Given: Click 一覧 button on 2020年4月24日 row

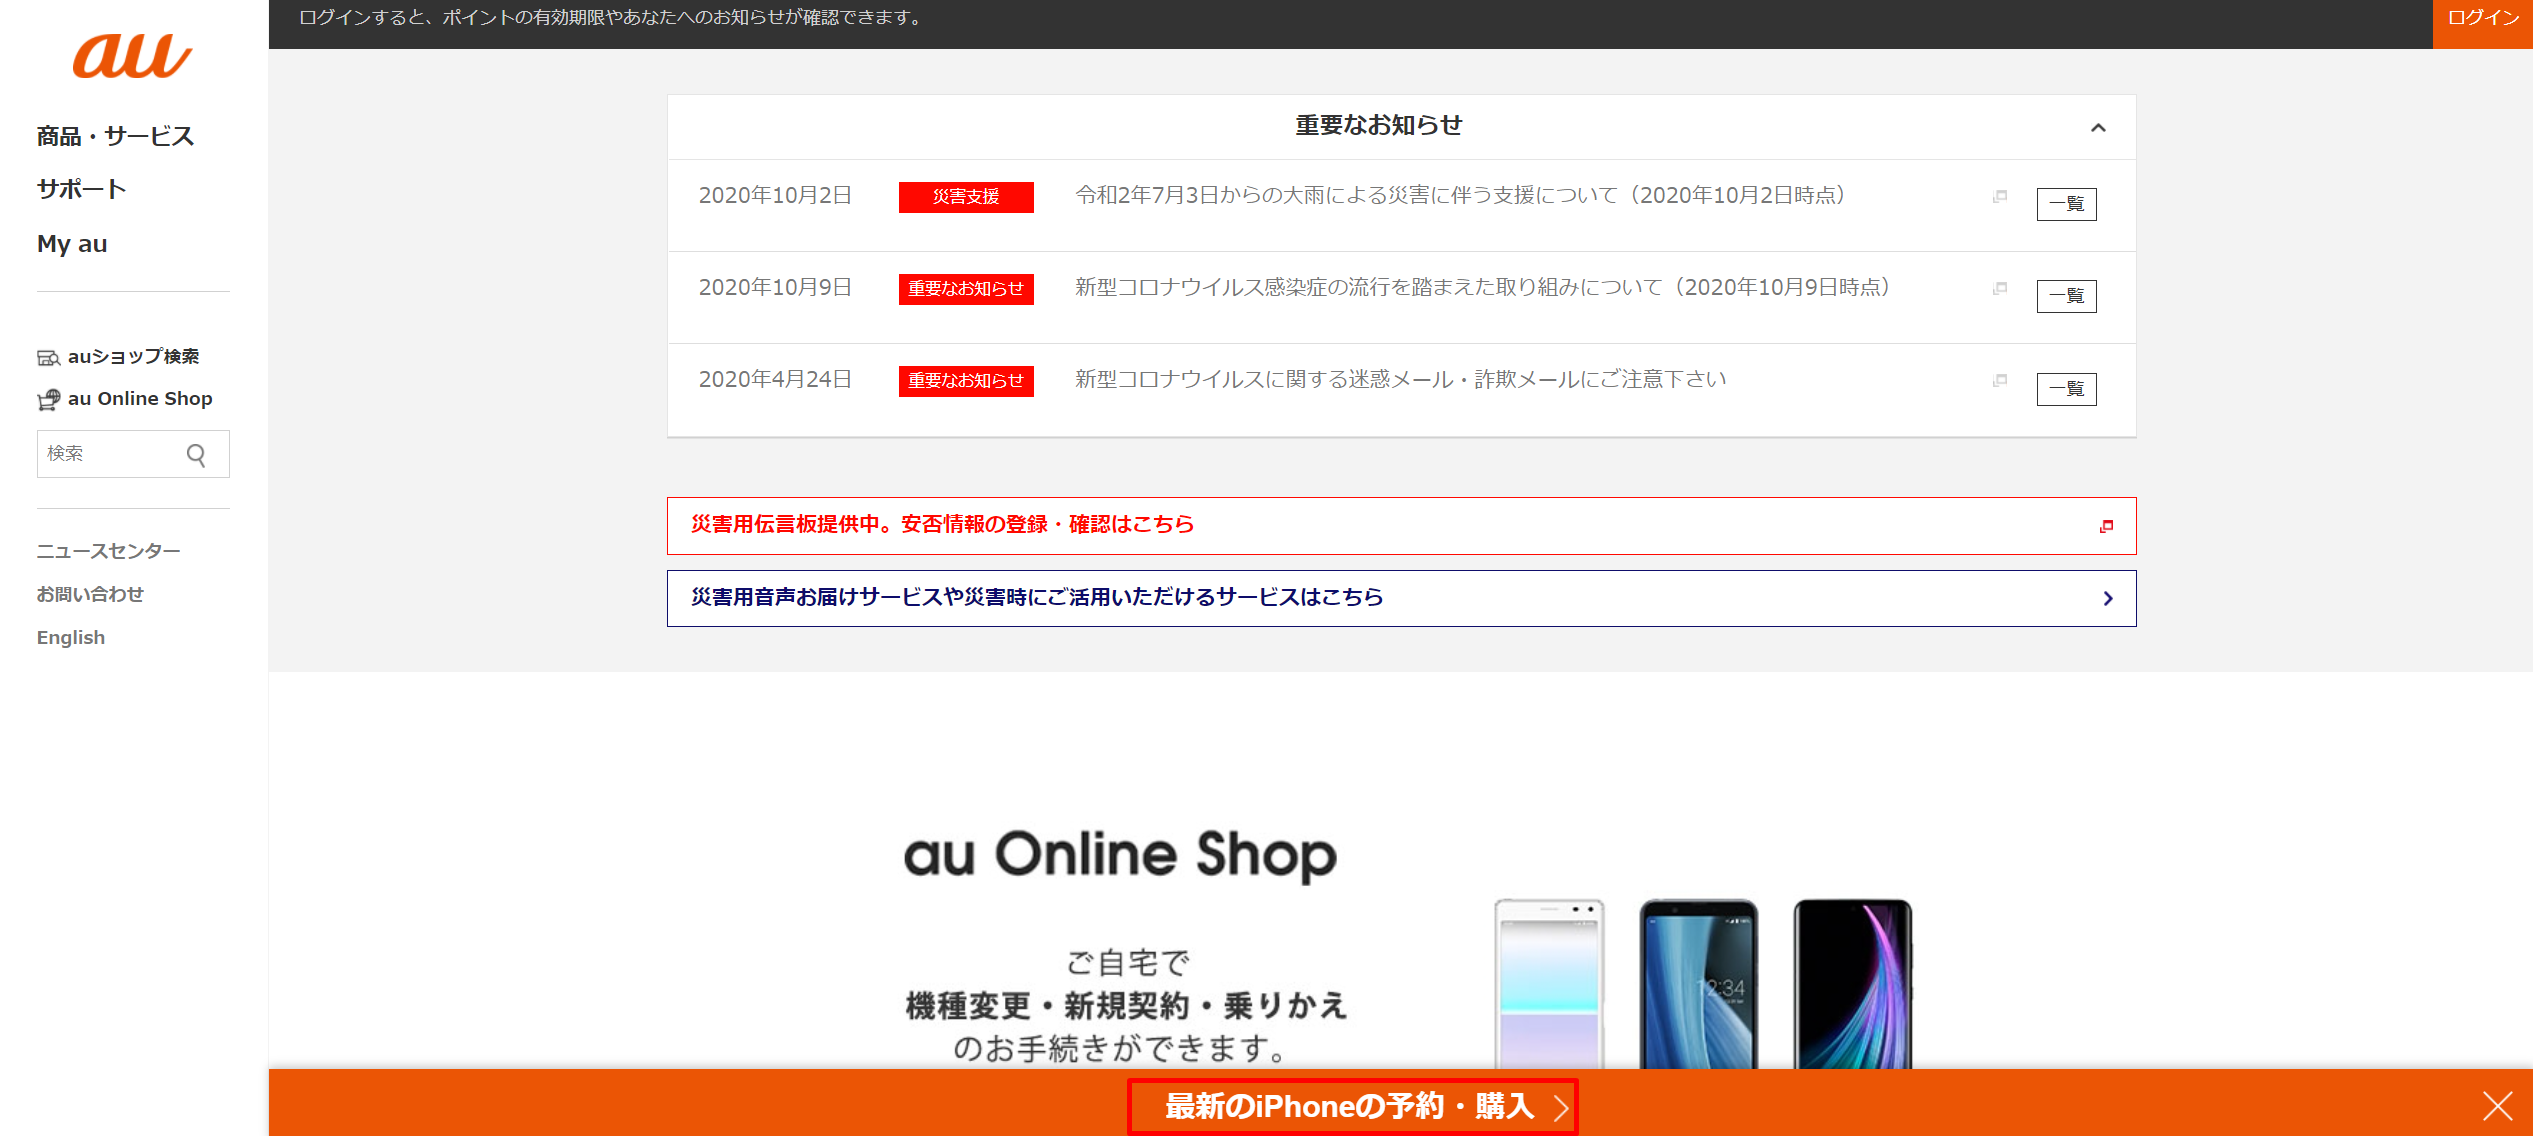Looking at the screenshot, I should click(2066, 389).
